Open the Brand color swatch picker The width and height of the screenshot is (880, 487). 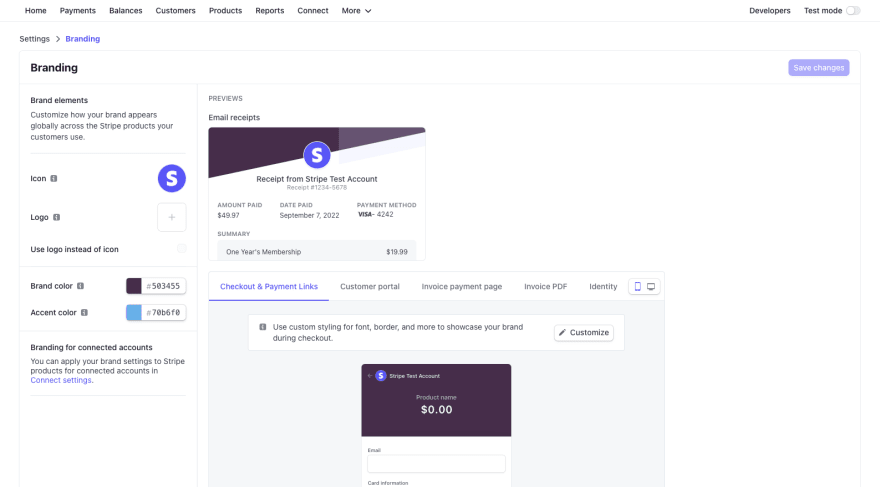click(134, 286)
